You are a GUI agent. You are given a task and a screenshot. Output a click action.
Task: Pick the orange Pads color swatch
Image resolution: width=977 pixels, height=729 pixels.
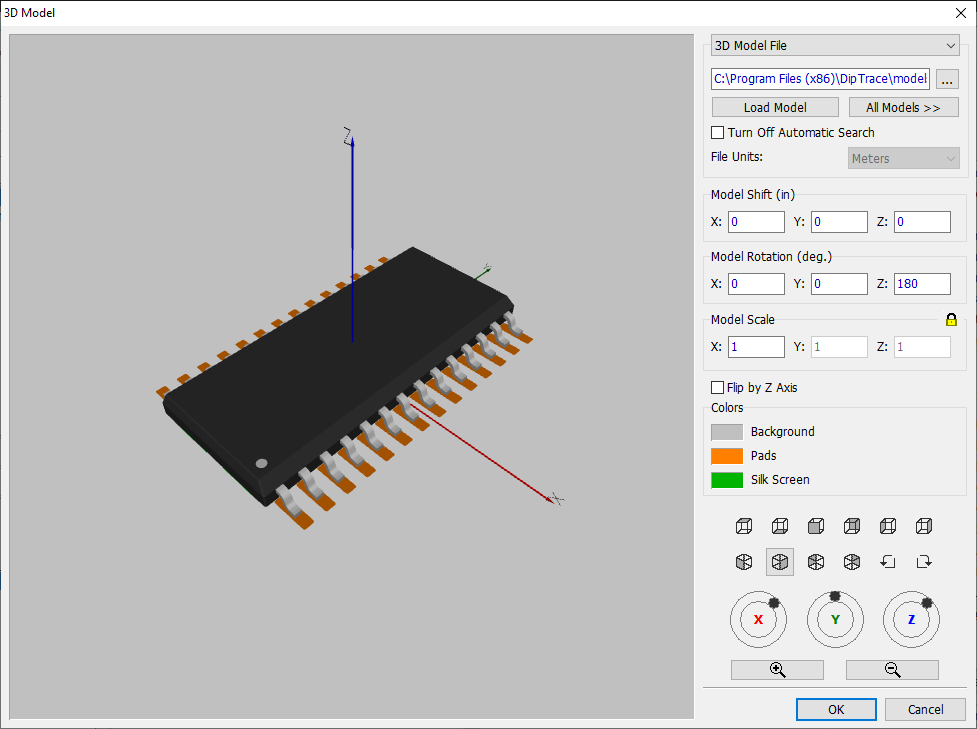[727, 456]
